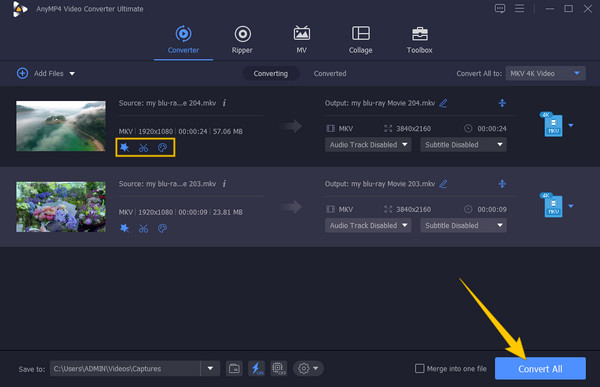
Task: Click the Cut scissors icon for Movie 204
Action: pos(143,148)
